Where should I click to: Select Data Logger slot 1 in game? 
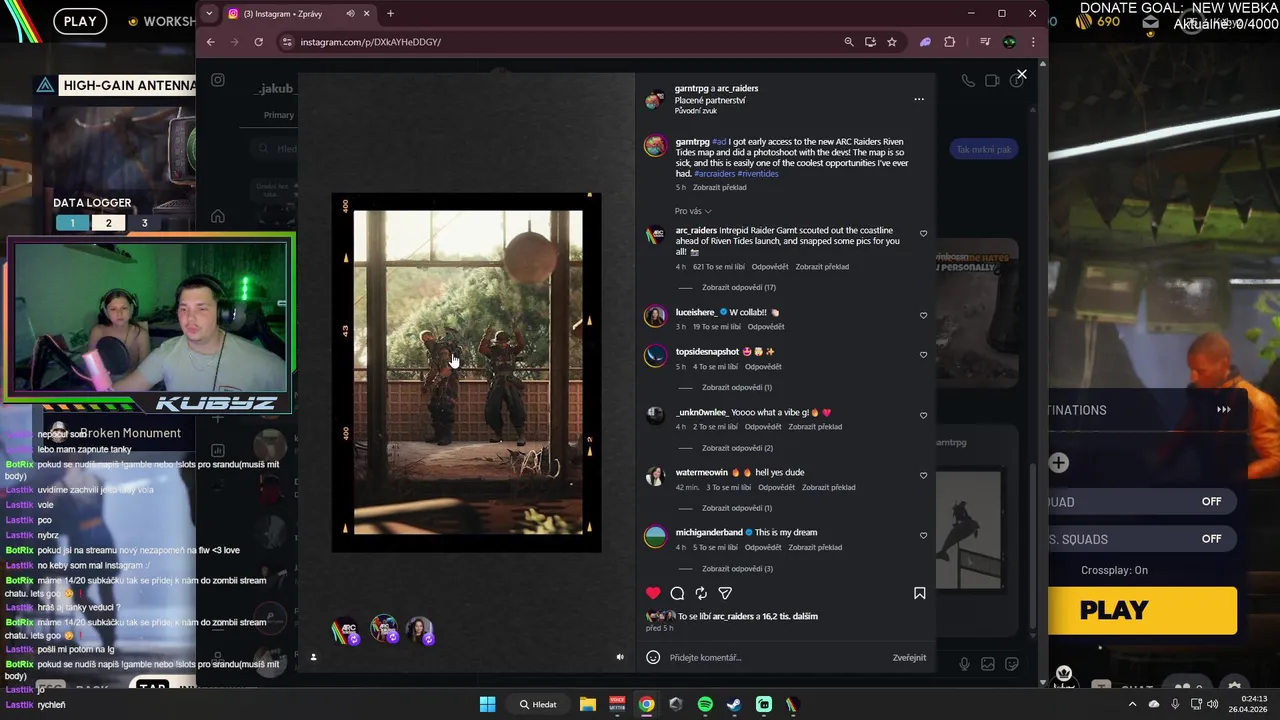click(x=72, y=223)
